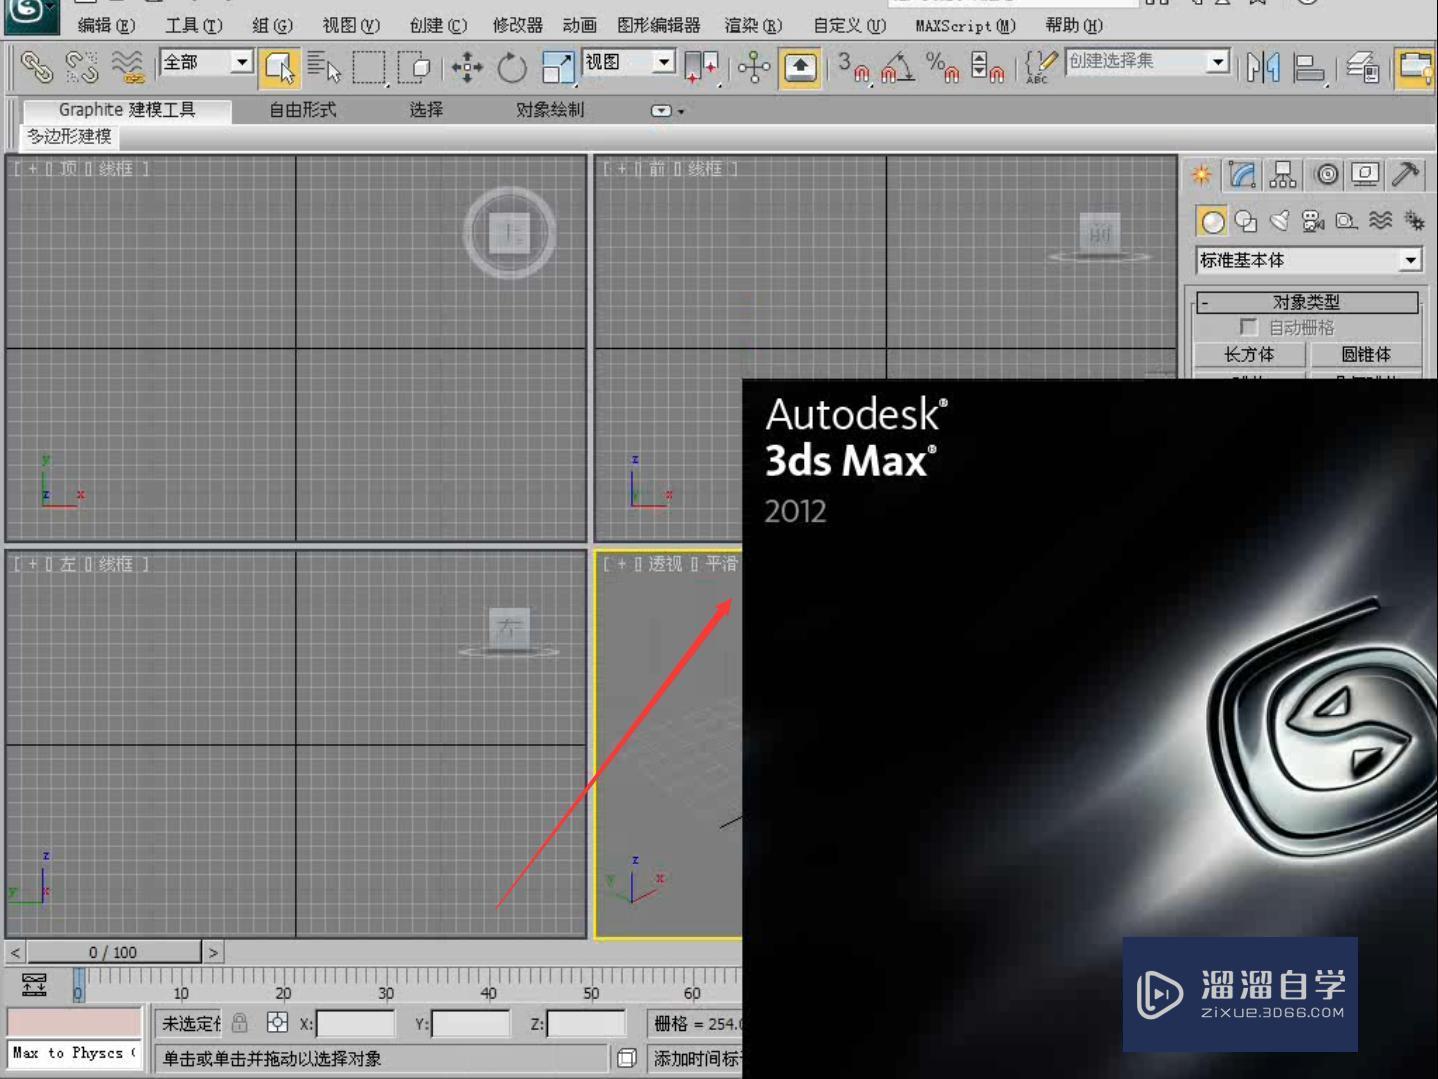The image size is (1438, 1079).
Task: Select Helpers category in Create panel
Action: pyautogui.click(x=1347, y=221)
